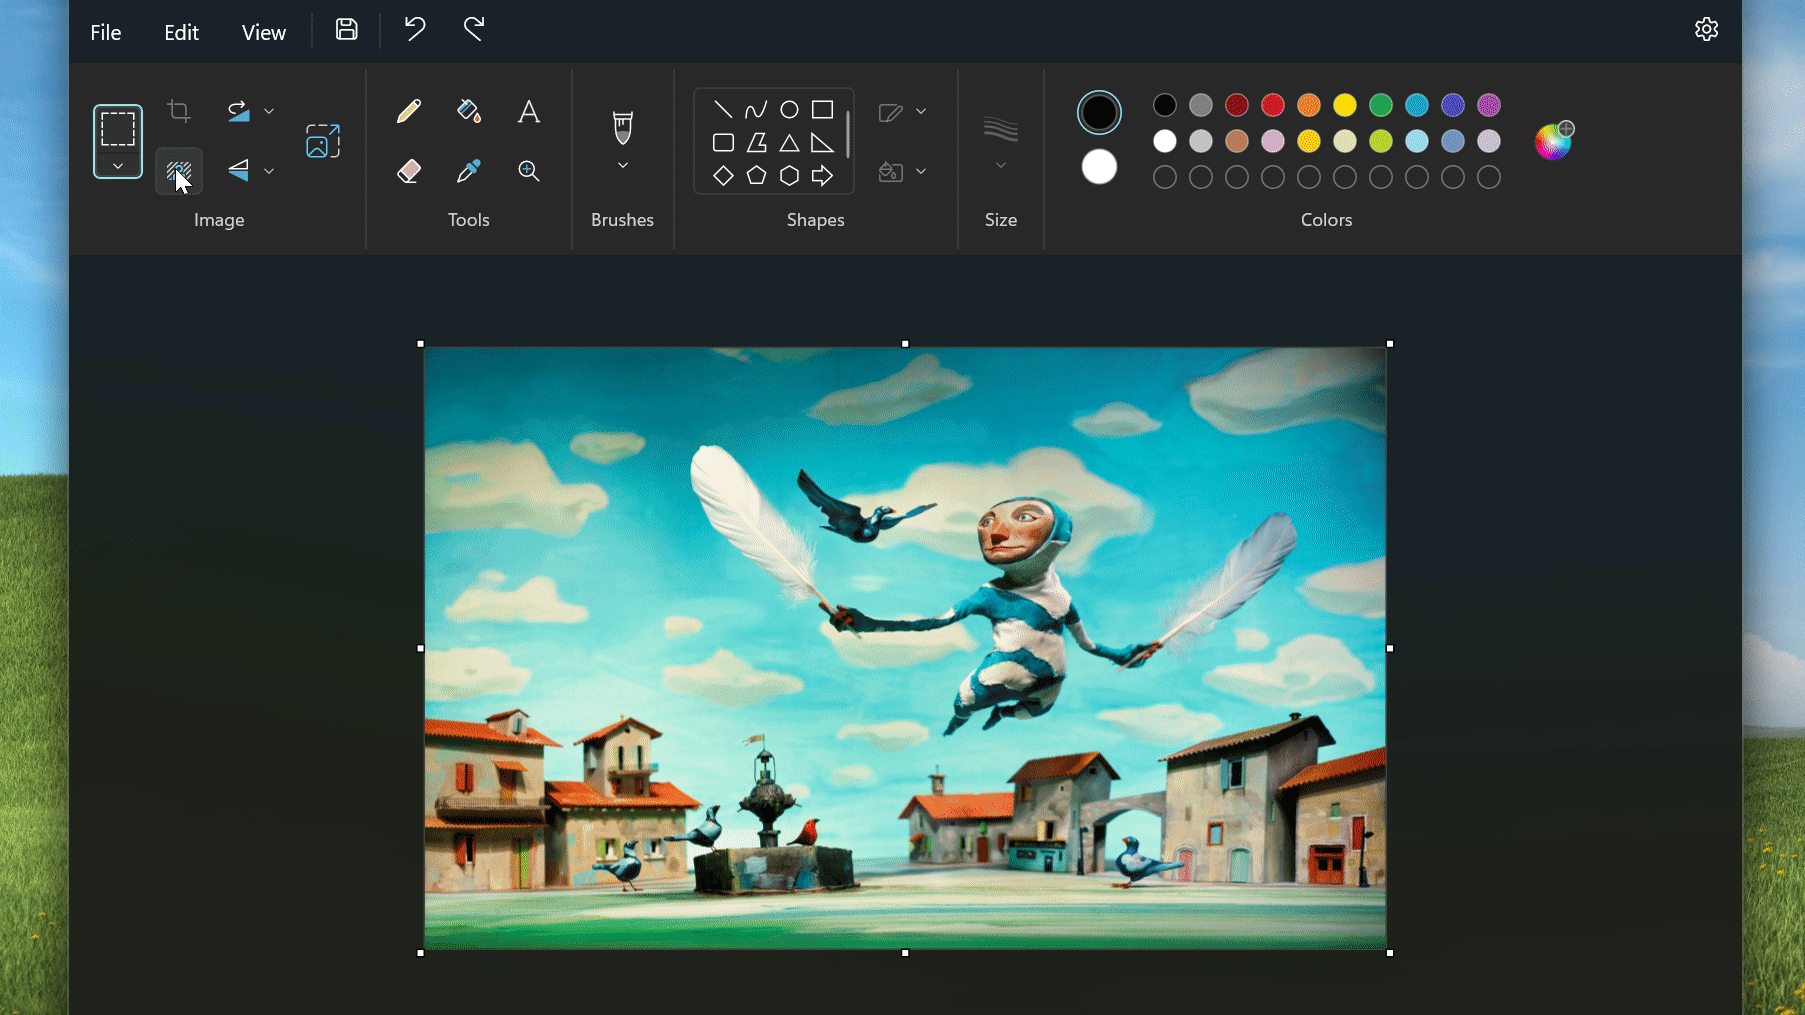This screenshot has height=1015, width=1805.
Task: Click the Undo arrow
Action: click(415, 30)
